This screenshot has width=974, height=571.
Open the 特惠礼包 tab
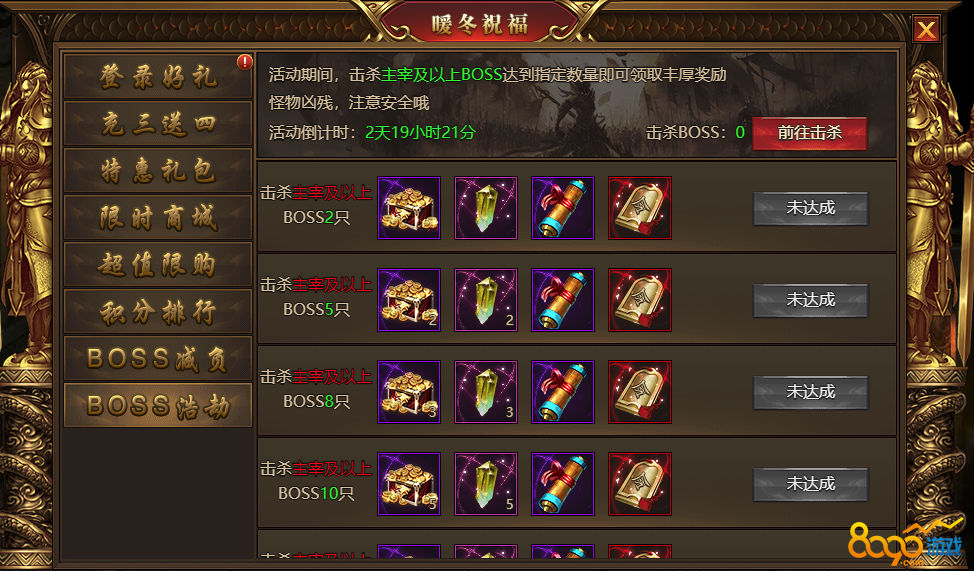(x=158, y=171)
